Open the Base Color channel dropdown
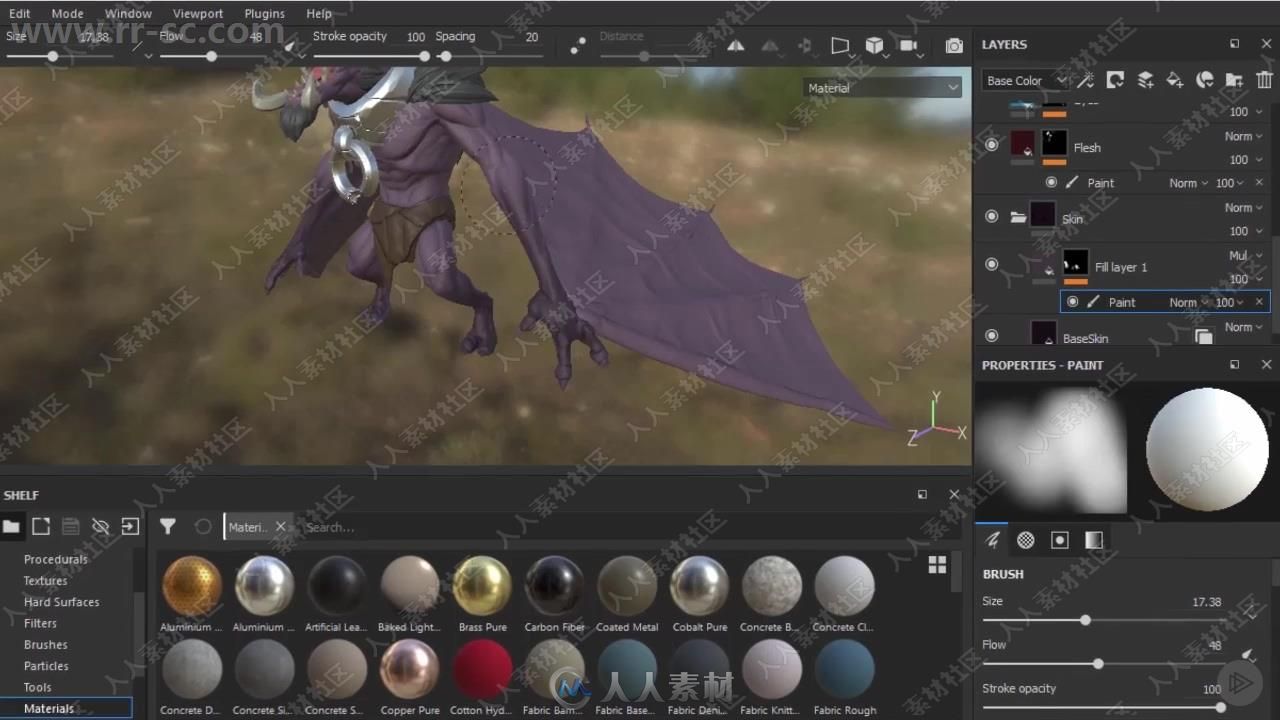Viewport: 1280px width, 720px height. pos(1026,80)
